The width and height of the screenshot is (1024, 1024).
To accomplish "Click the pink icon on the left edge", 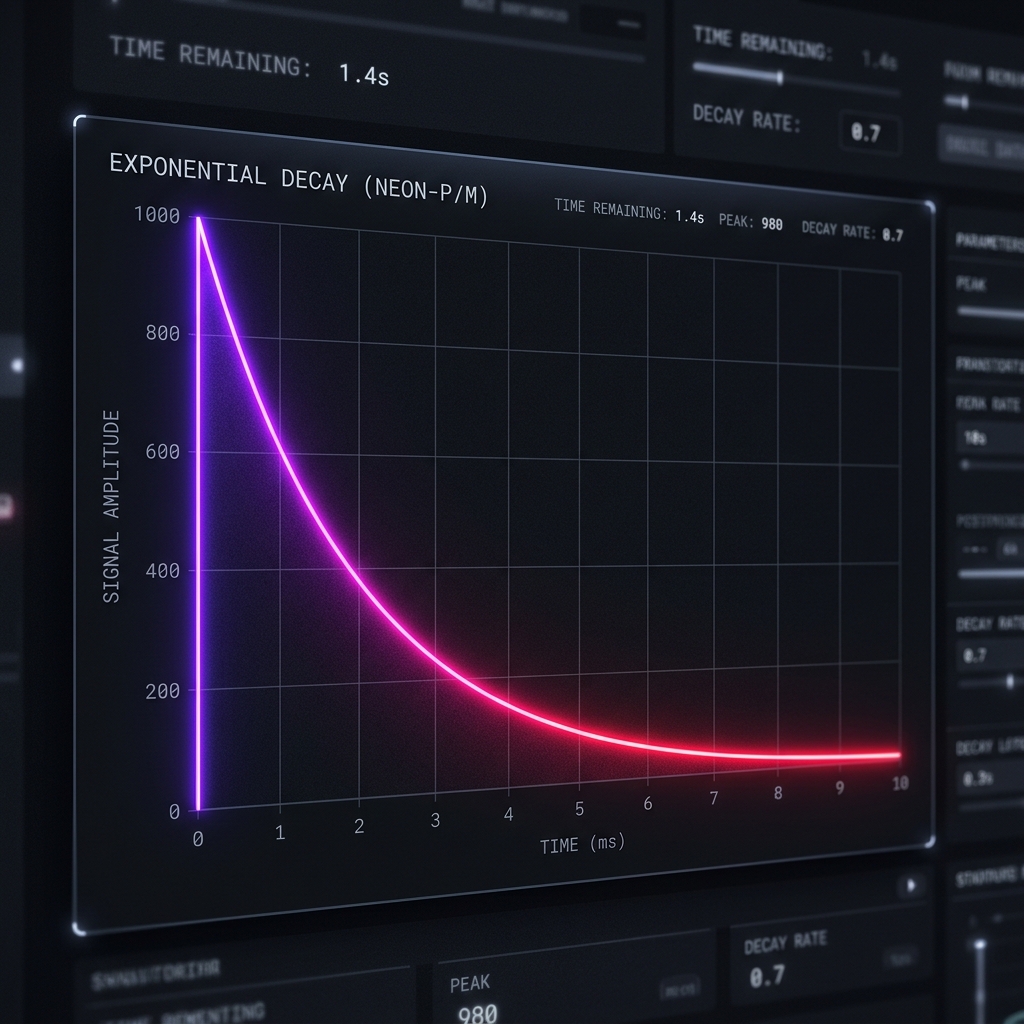I will click(x=5, y=507).
